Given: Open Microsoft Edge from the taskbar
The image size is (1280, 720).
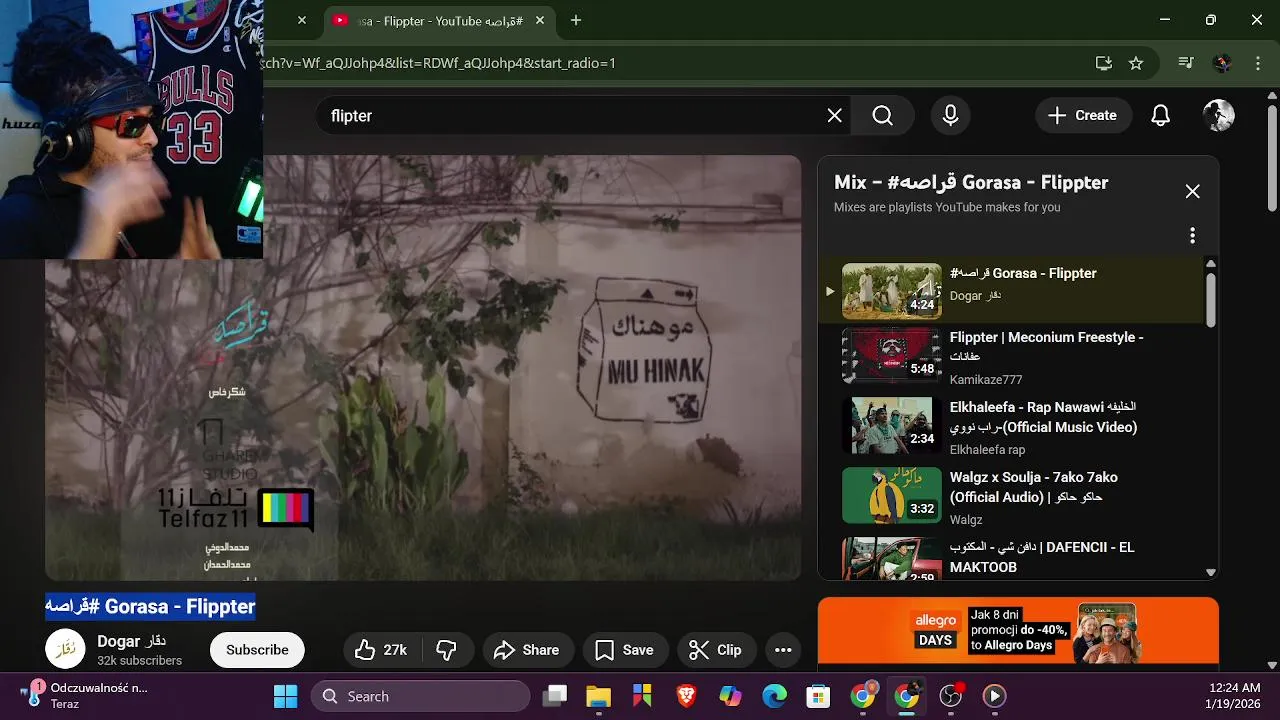Looking at the screenshot, I should [x=774, y=696].
